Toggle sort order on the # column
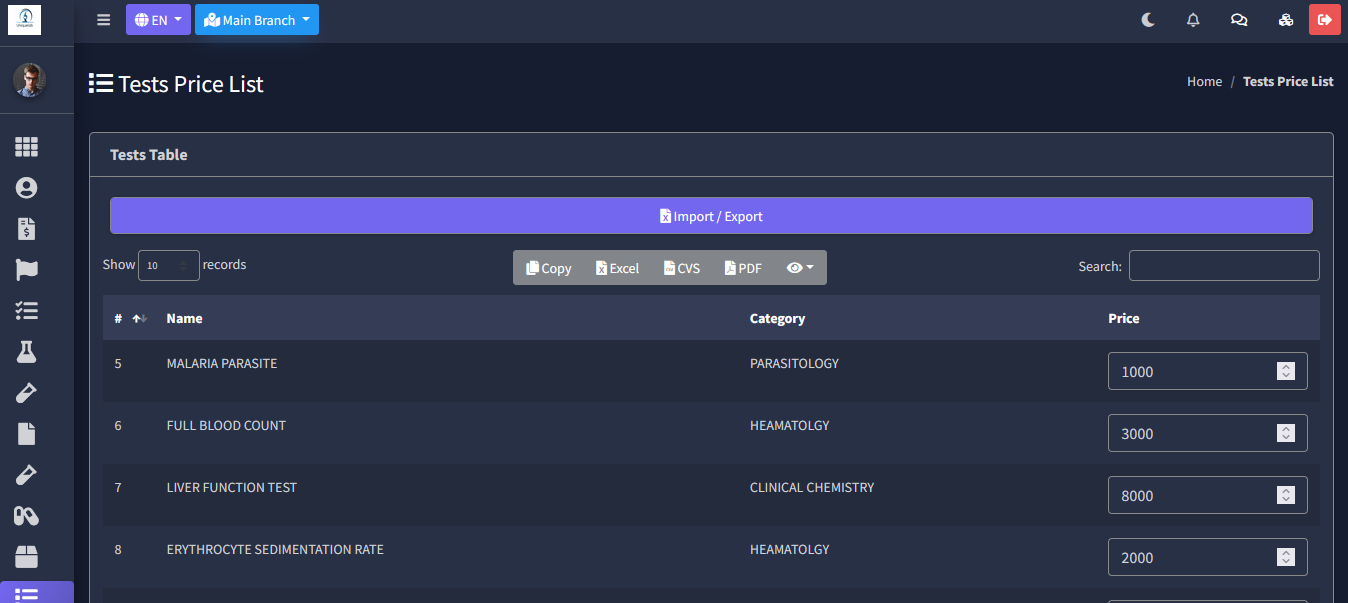 (x=139, y=319)
